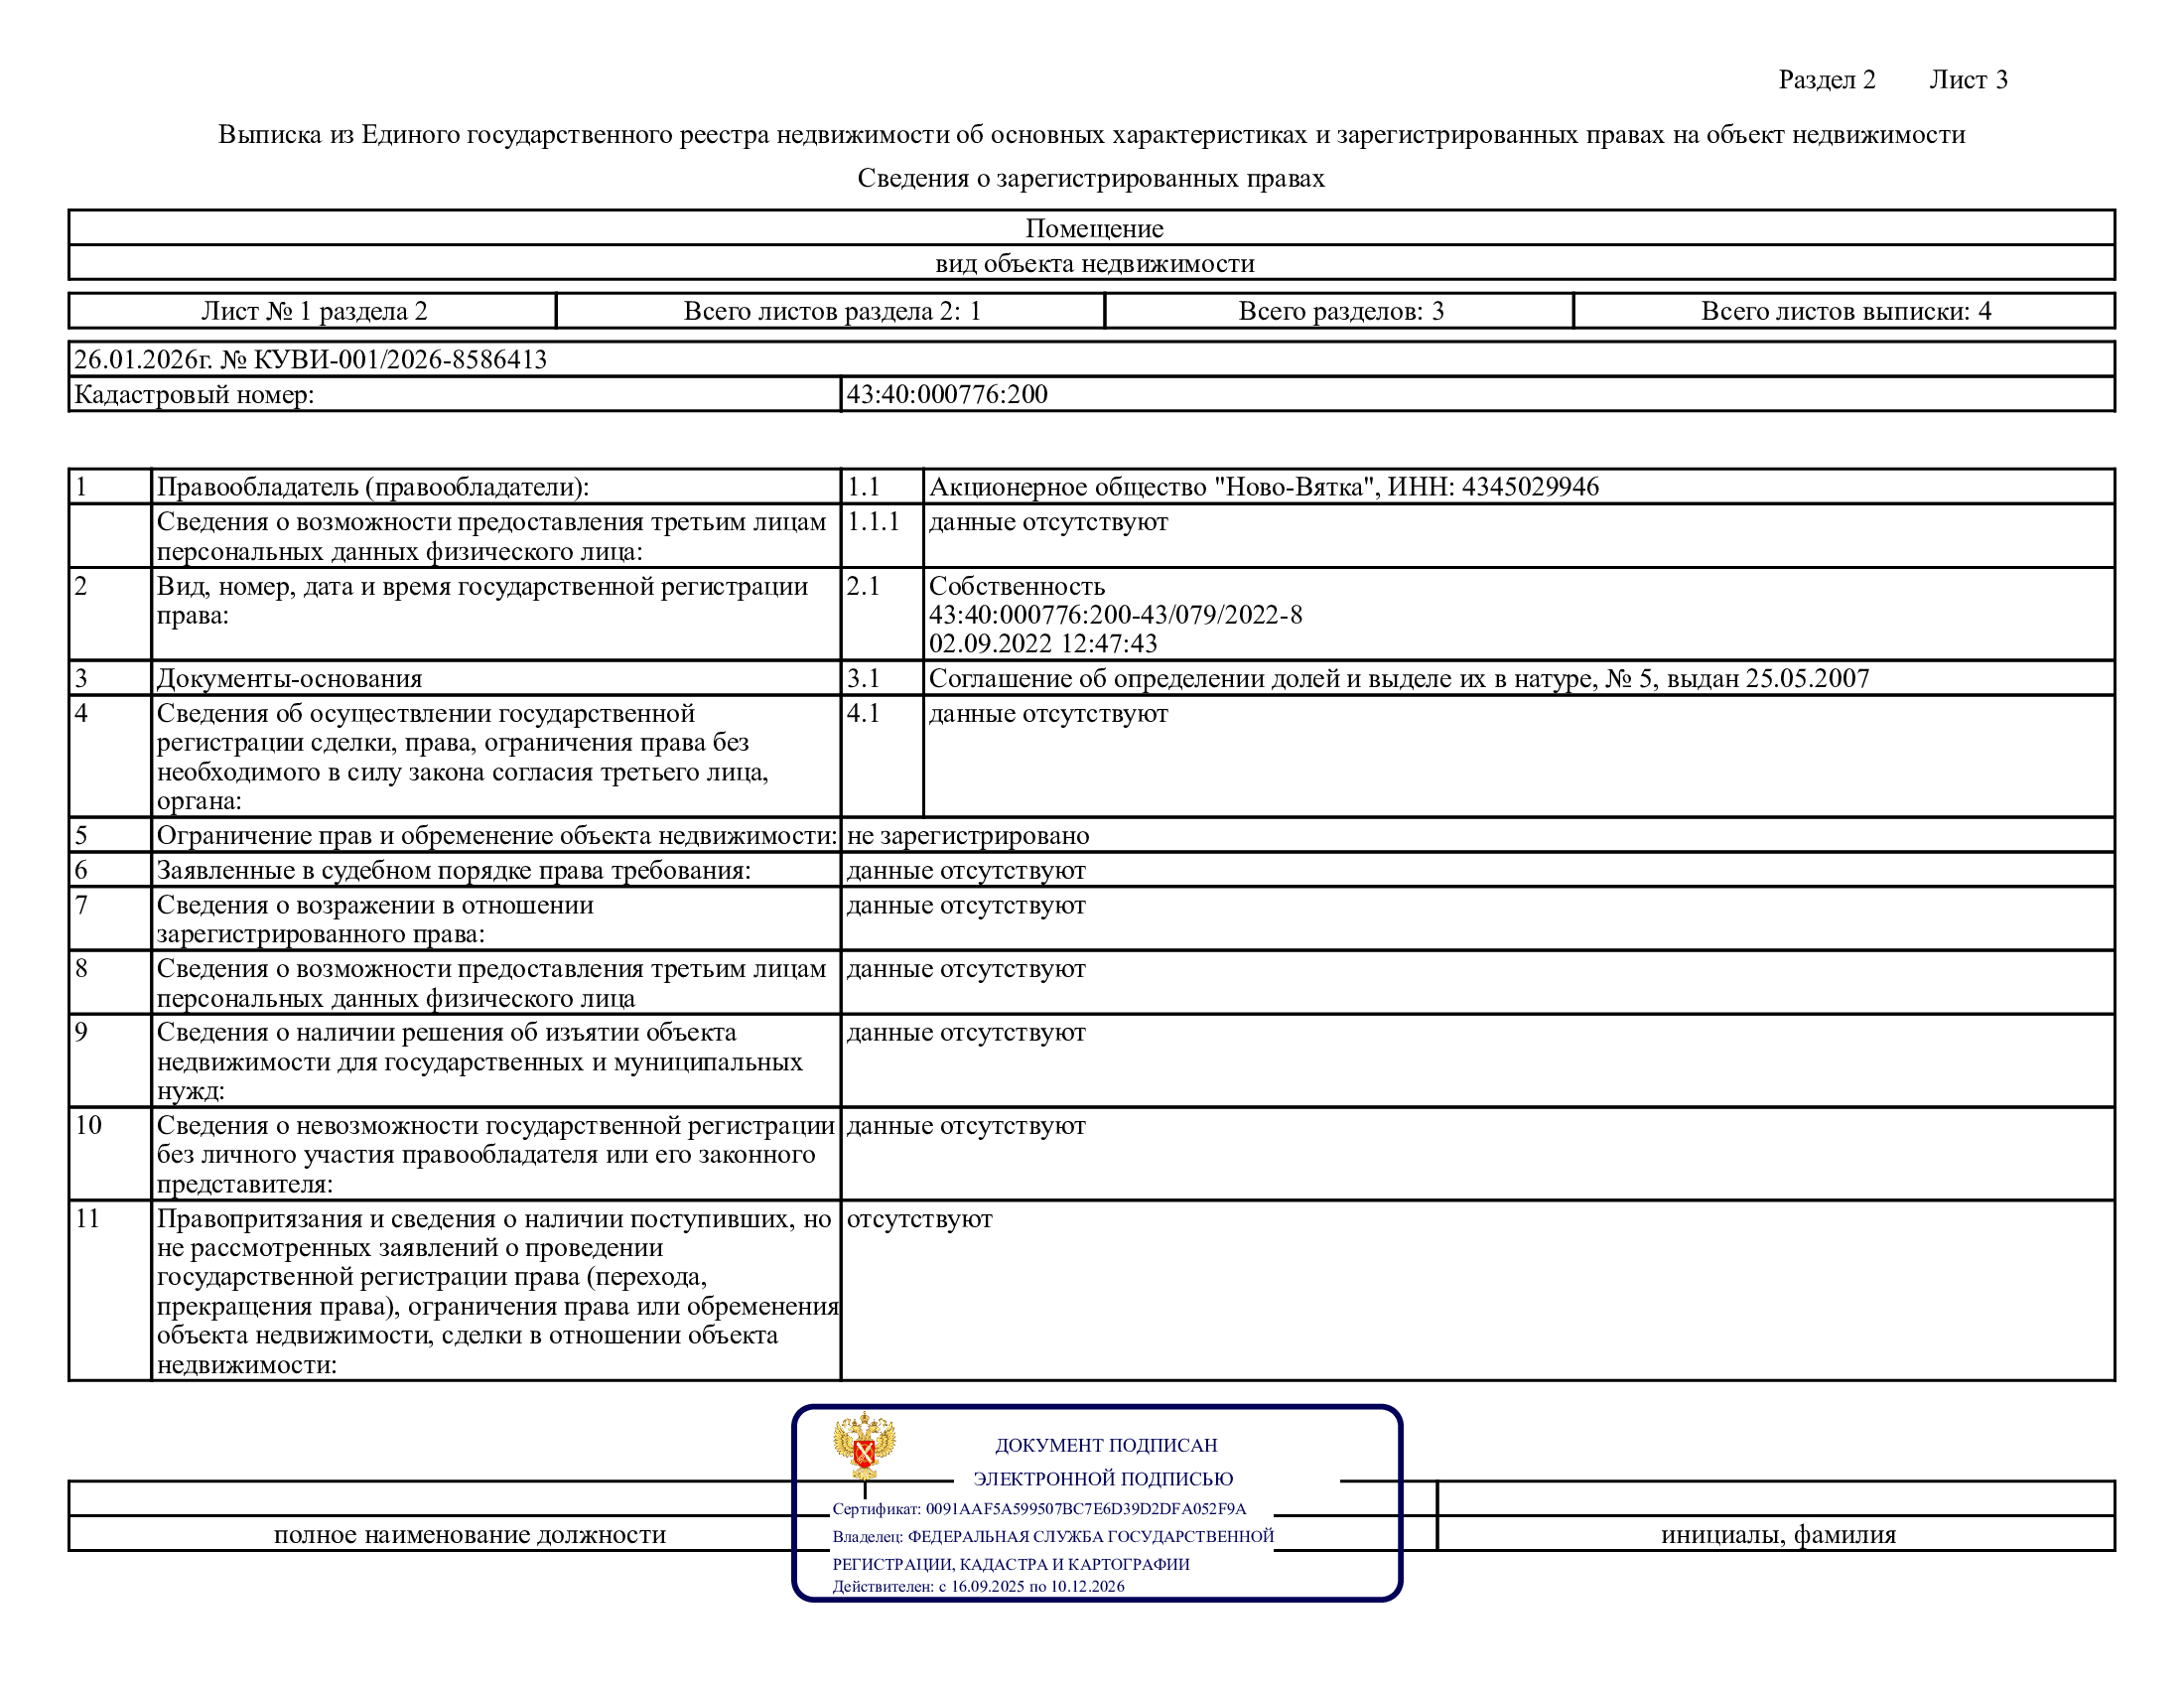Click the 'Раздел 2' header text
Image resolution: width=2184 pixels, height=1688 pixels.
(x=1826, y=80)
